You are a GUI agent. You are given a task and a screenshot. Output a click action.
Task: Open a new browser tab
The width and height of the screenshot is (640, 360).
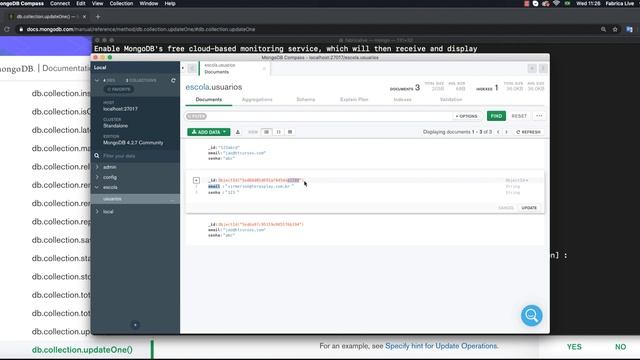98,17
